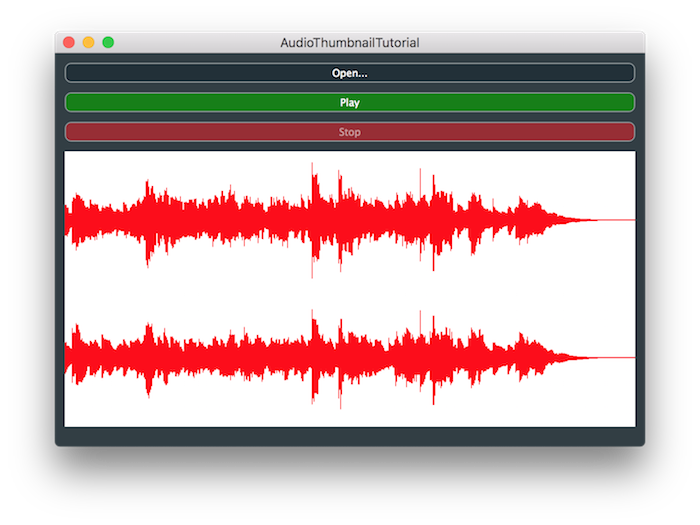The image size is (700, 525).
Task: Click the lower channel waveform thumbnail
Action: click(350, 358)
